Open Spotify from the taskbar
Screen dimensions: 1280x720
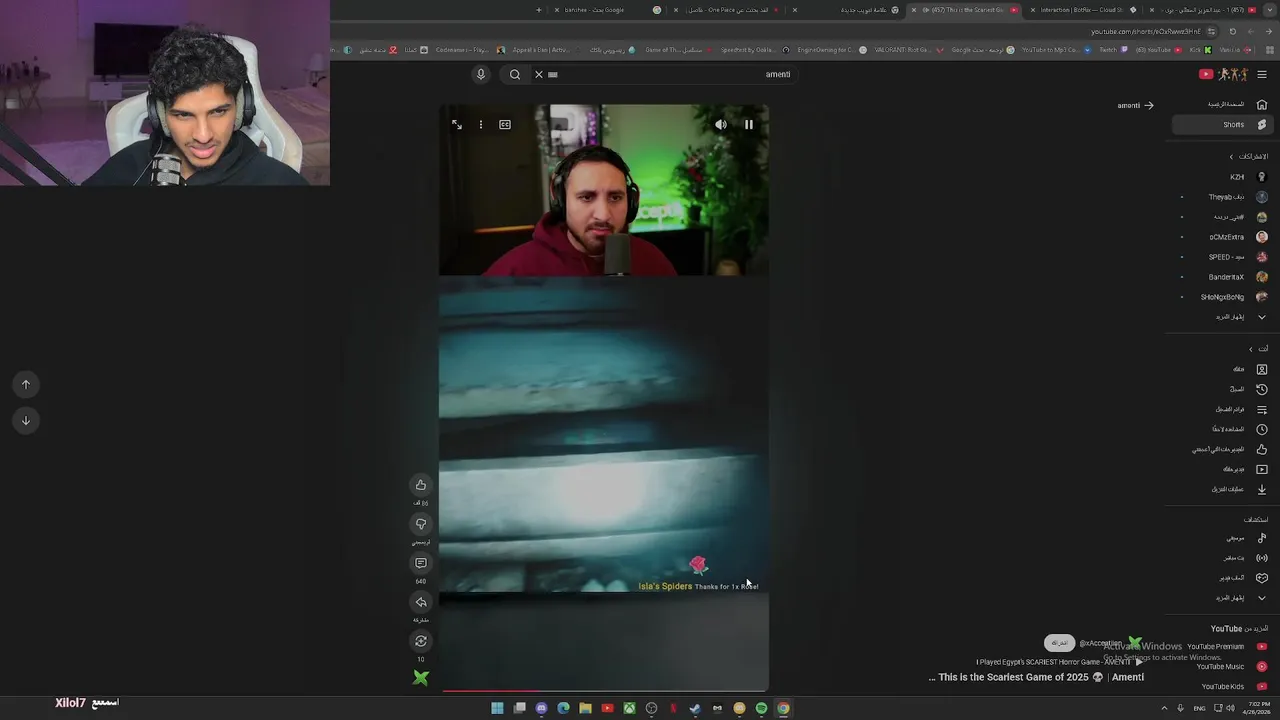761,708
